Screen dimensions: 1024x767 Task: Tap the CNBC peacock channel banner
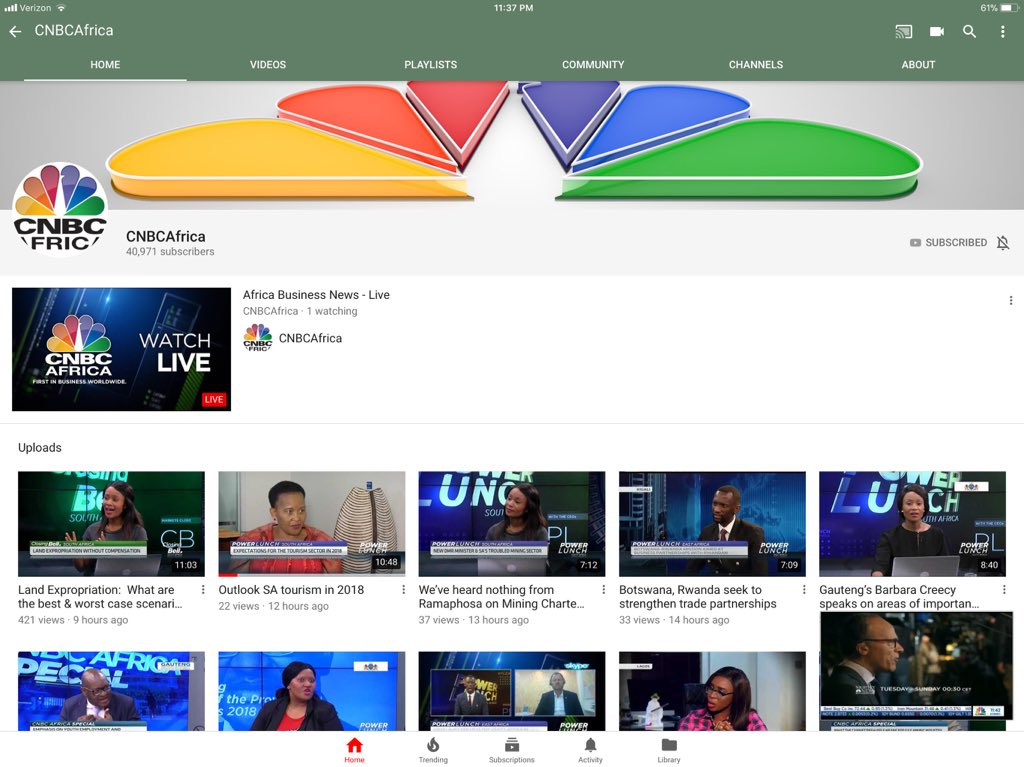point(512,145)
